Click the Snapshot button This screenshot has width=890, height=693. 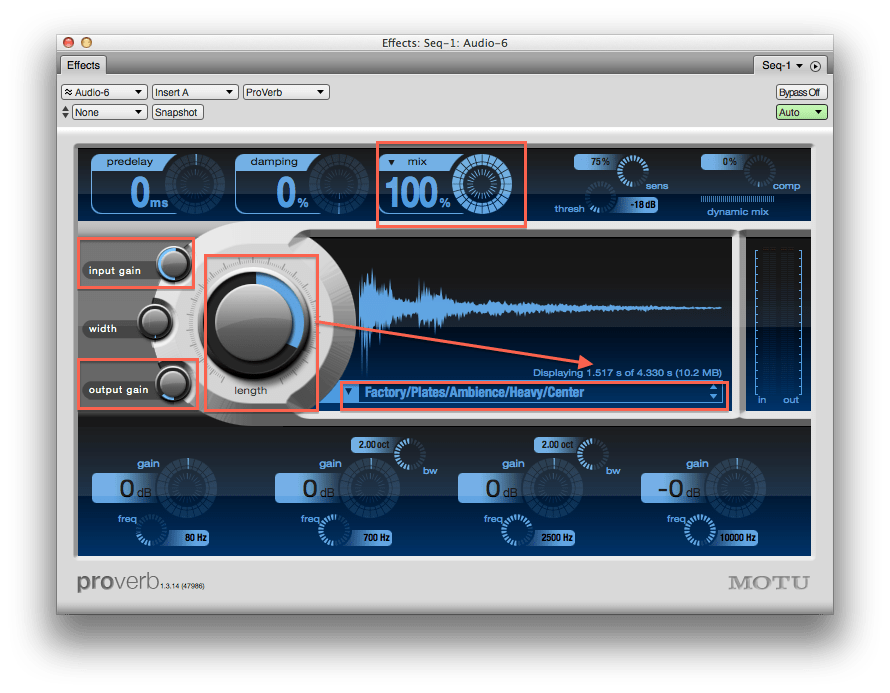[177, 112]
